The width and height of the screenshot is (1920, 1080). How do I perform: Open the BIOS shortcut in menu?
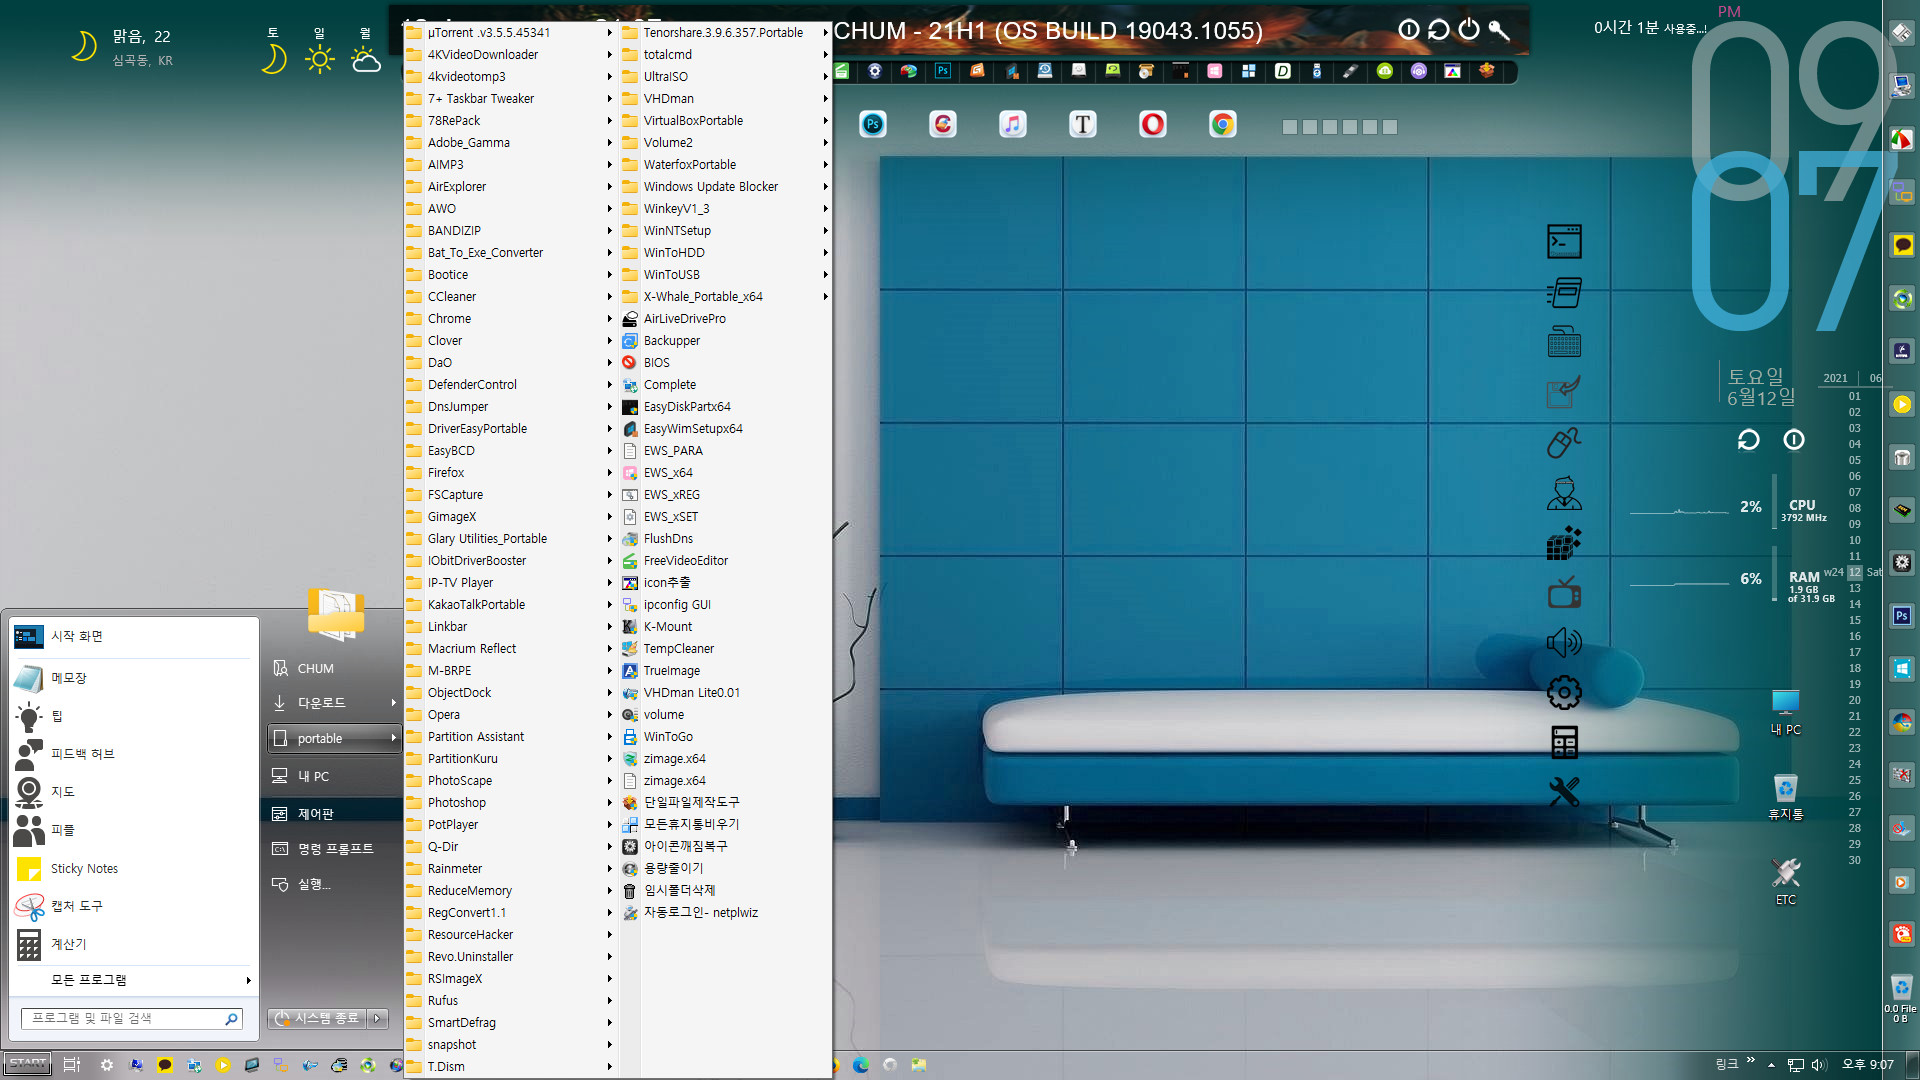(726, 362)
